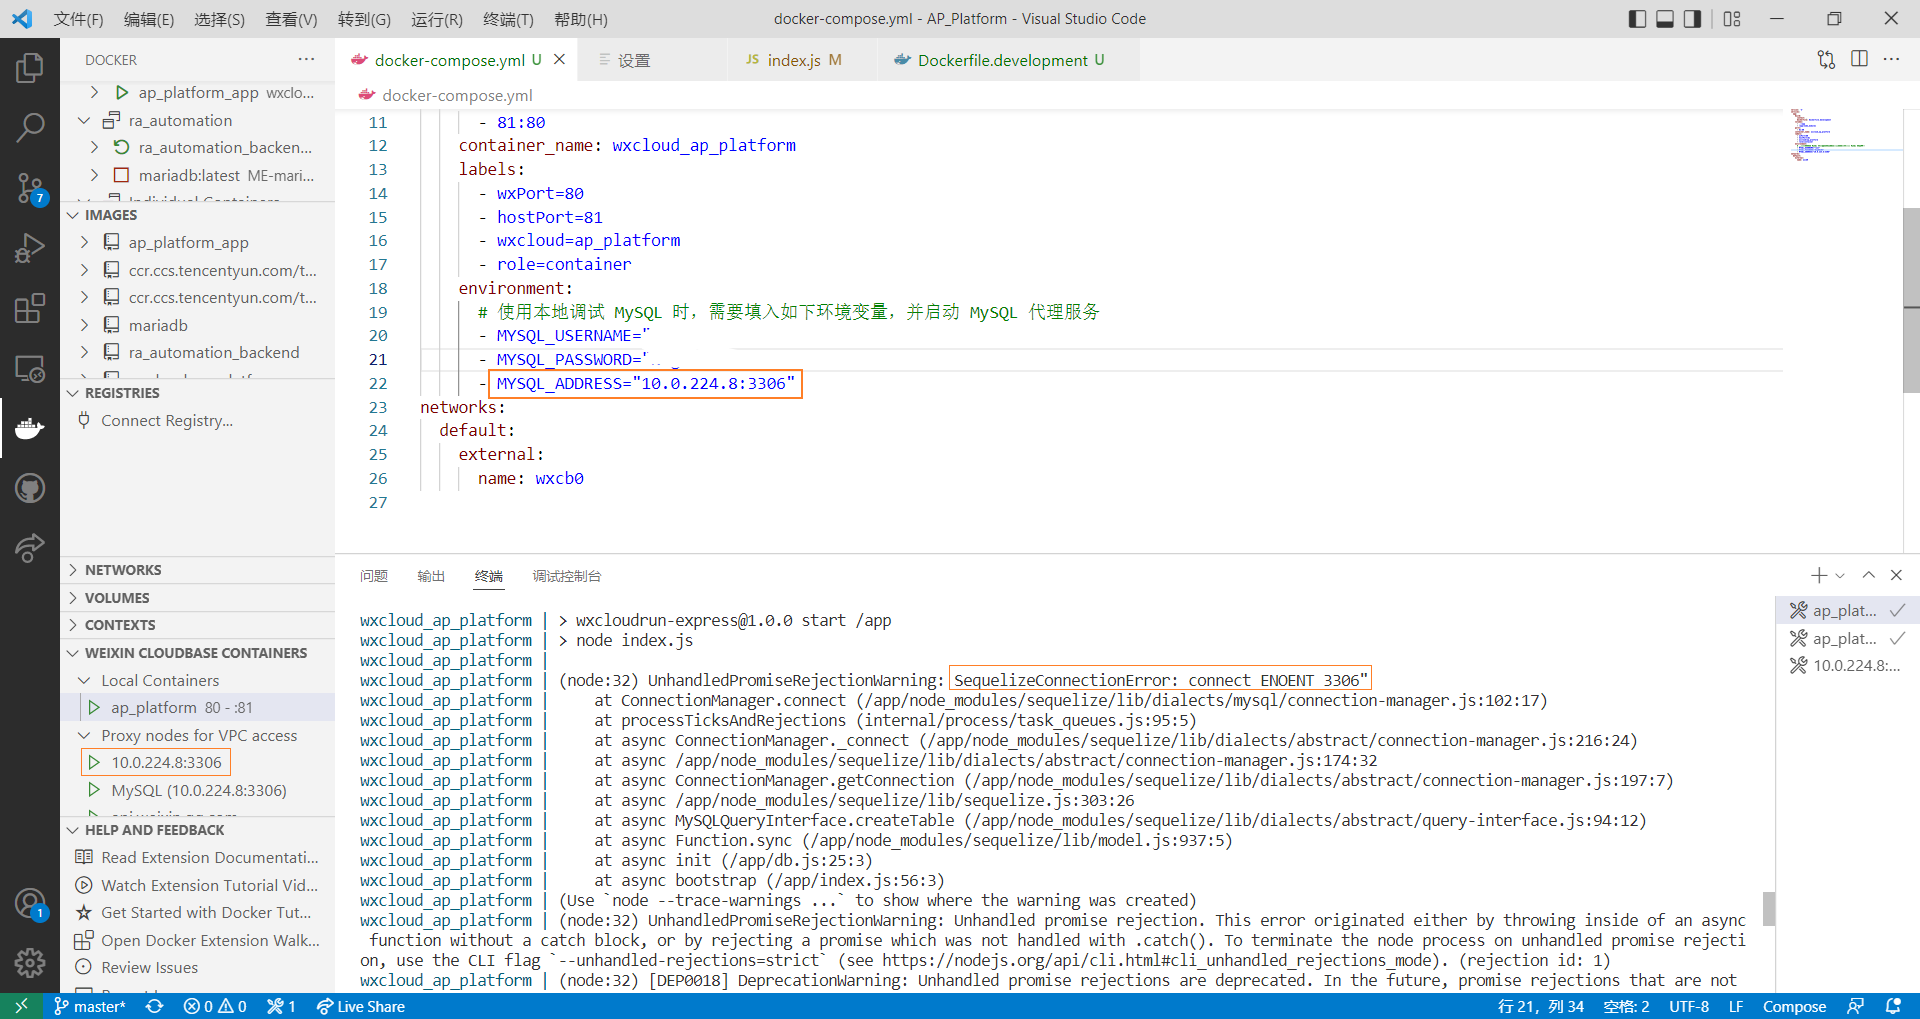Collapse the Local Containers group

[x=198, y=680]
